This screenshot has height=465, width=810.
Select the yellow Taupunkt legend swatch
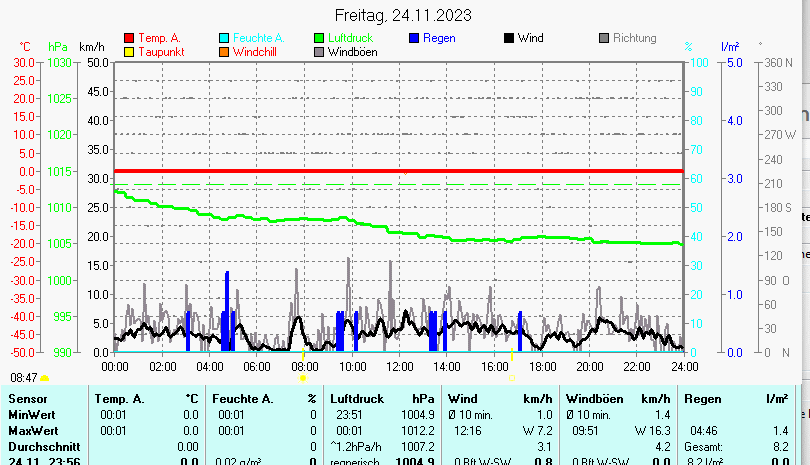pyautogui.click(x=128, y=52)
